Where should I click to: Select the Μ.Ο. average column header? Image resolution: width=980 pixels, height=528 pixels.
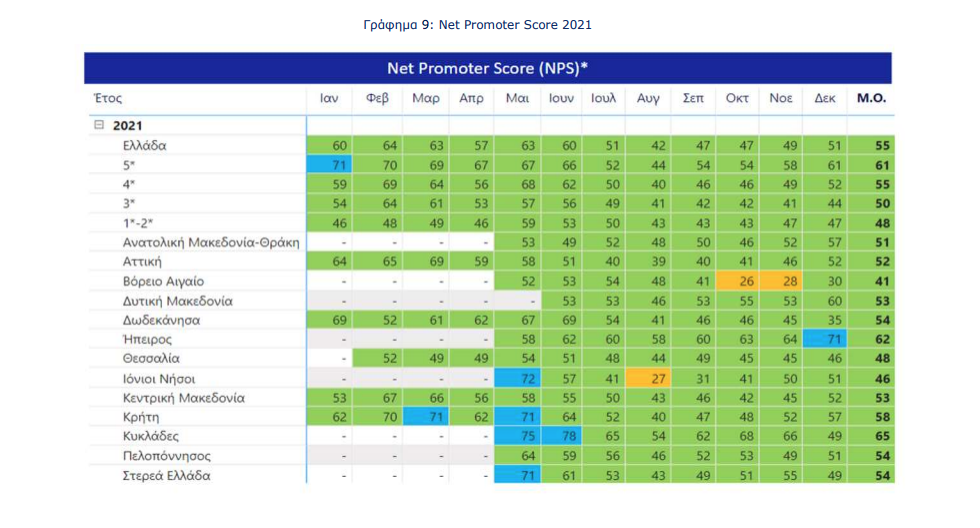point(871,99)
